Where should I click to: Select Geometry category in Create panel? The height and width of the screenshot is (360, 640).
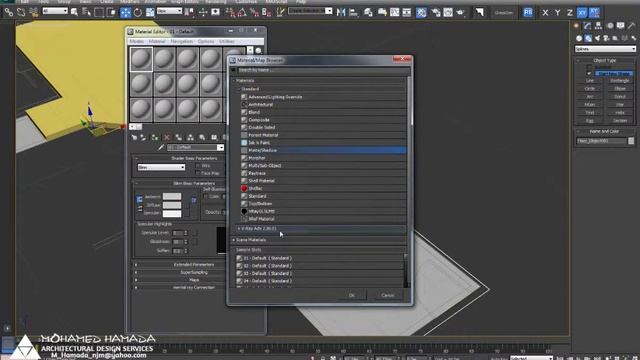579,38
